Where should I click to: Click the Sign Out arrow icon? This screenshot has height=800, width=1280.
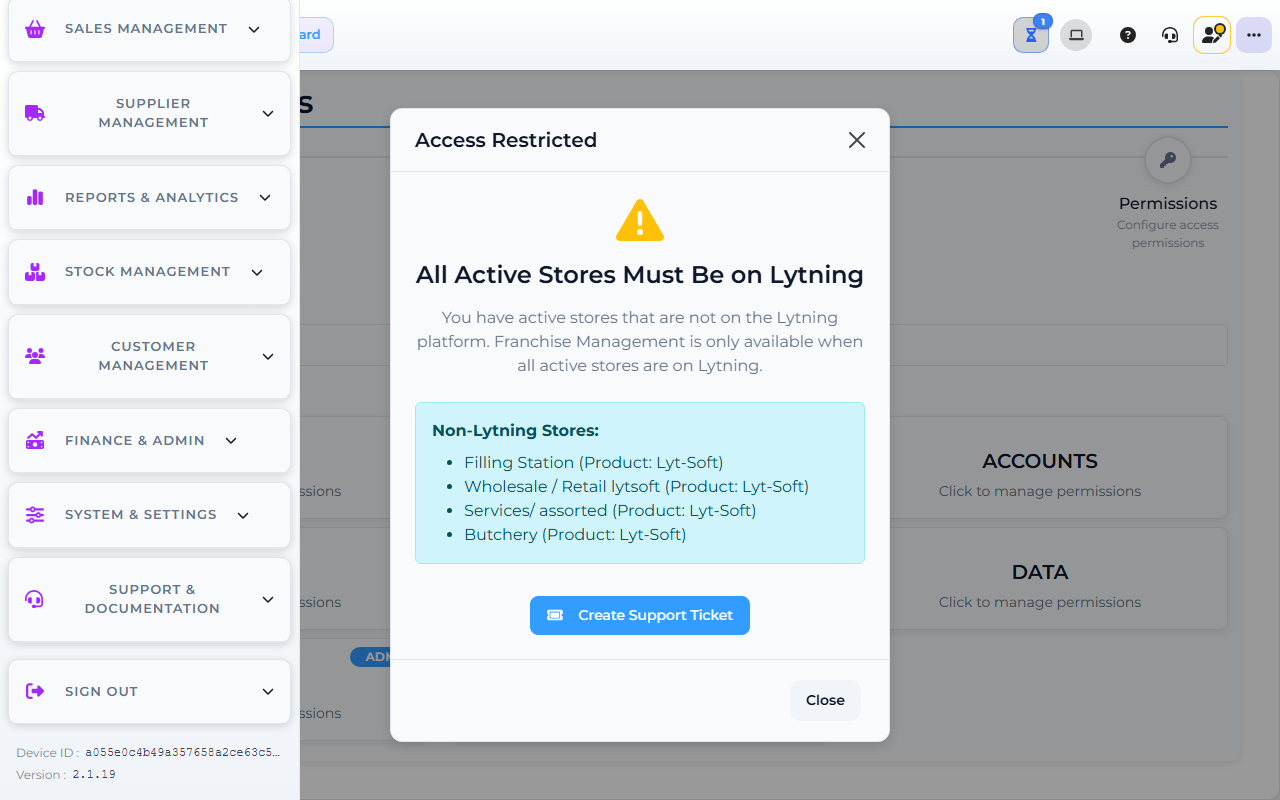coord(35,691)
